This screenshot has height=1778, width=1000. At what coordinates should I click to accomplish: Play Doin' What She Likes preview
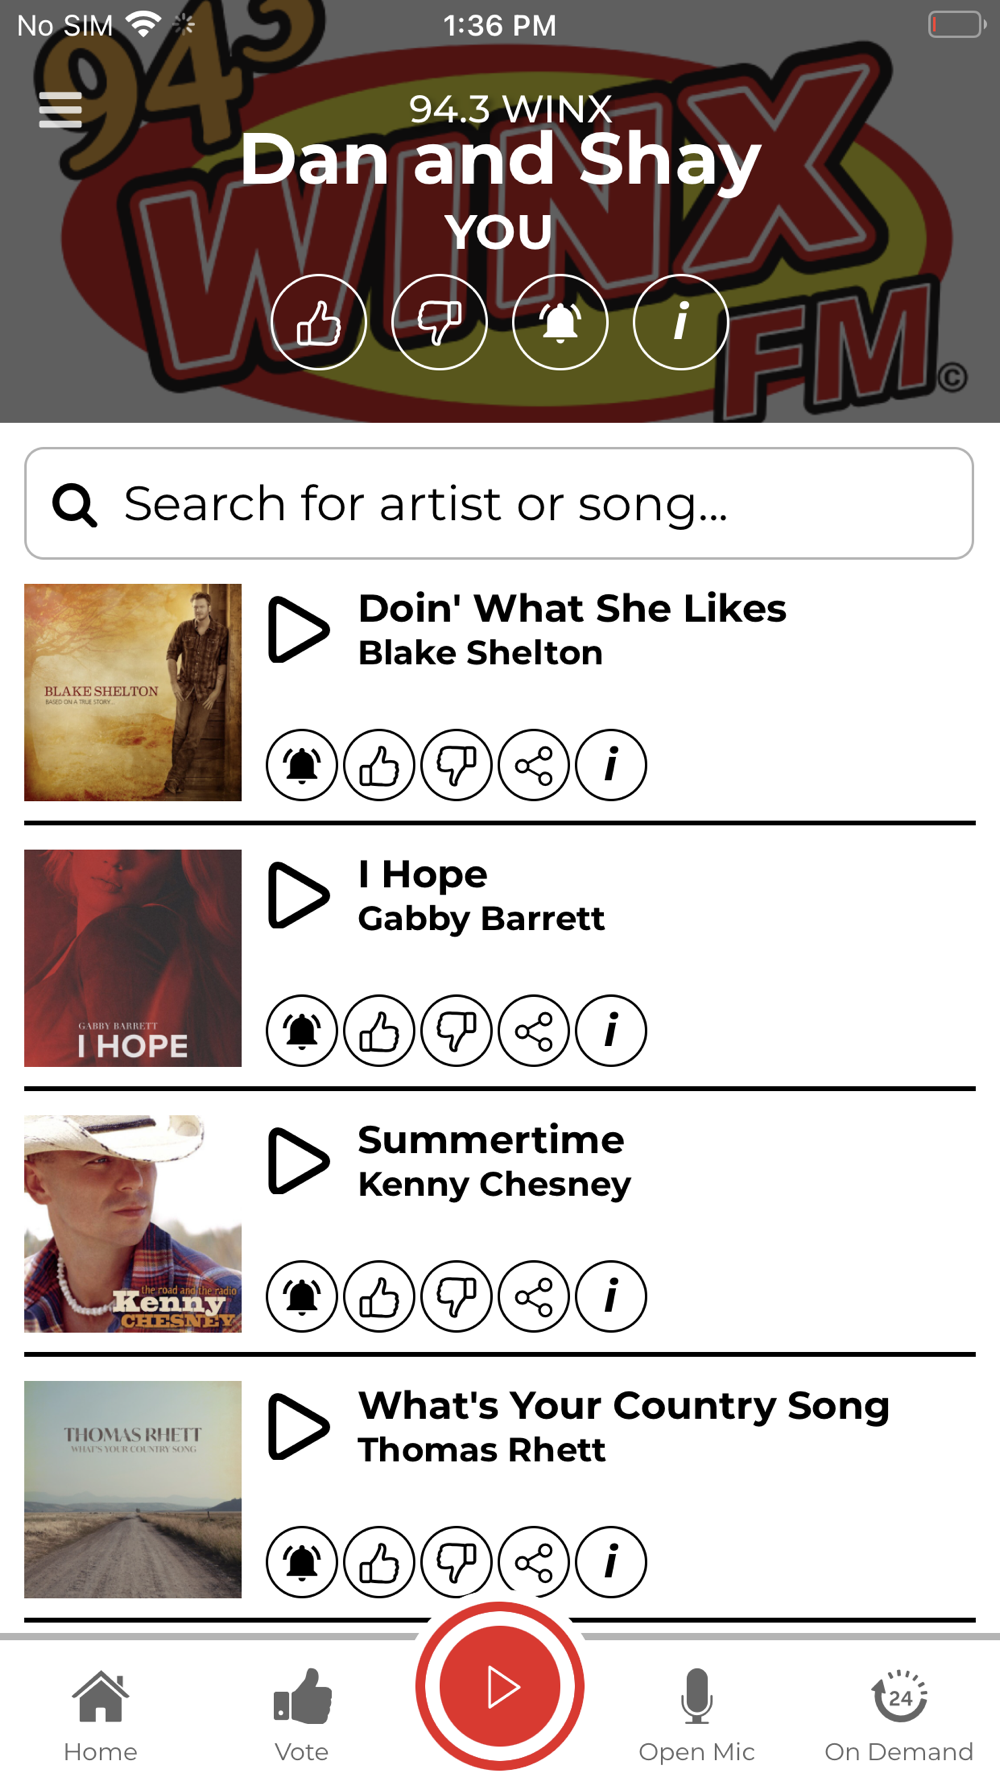(x=298, y=630)
